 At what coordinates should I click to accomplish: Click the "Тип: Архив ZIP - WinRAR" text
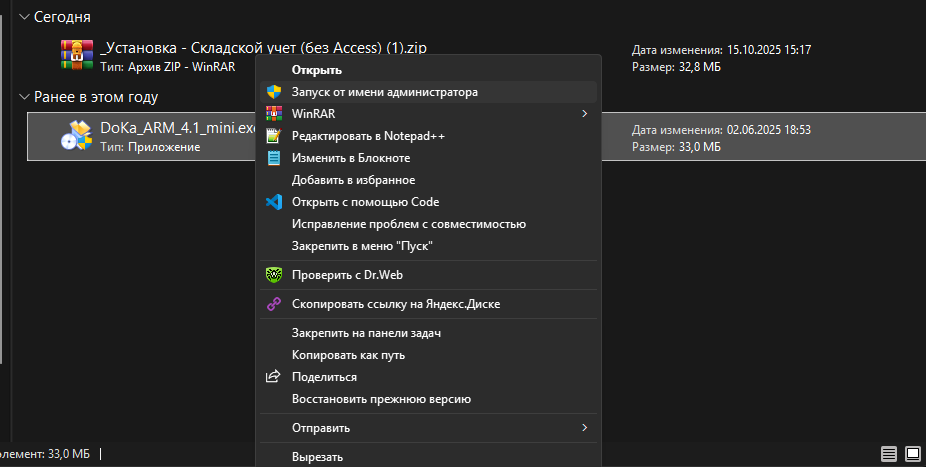168,67
